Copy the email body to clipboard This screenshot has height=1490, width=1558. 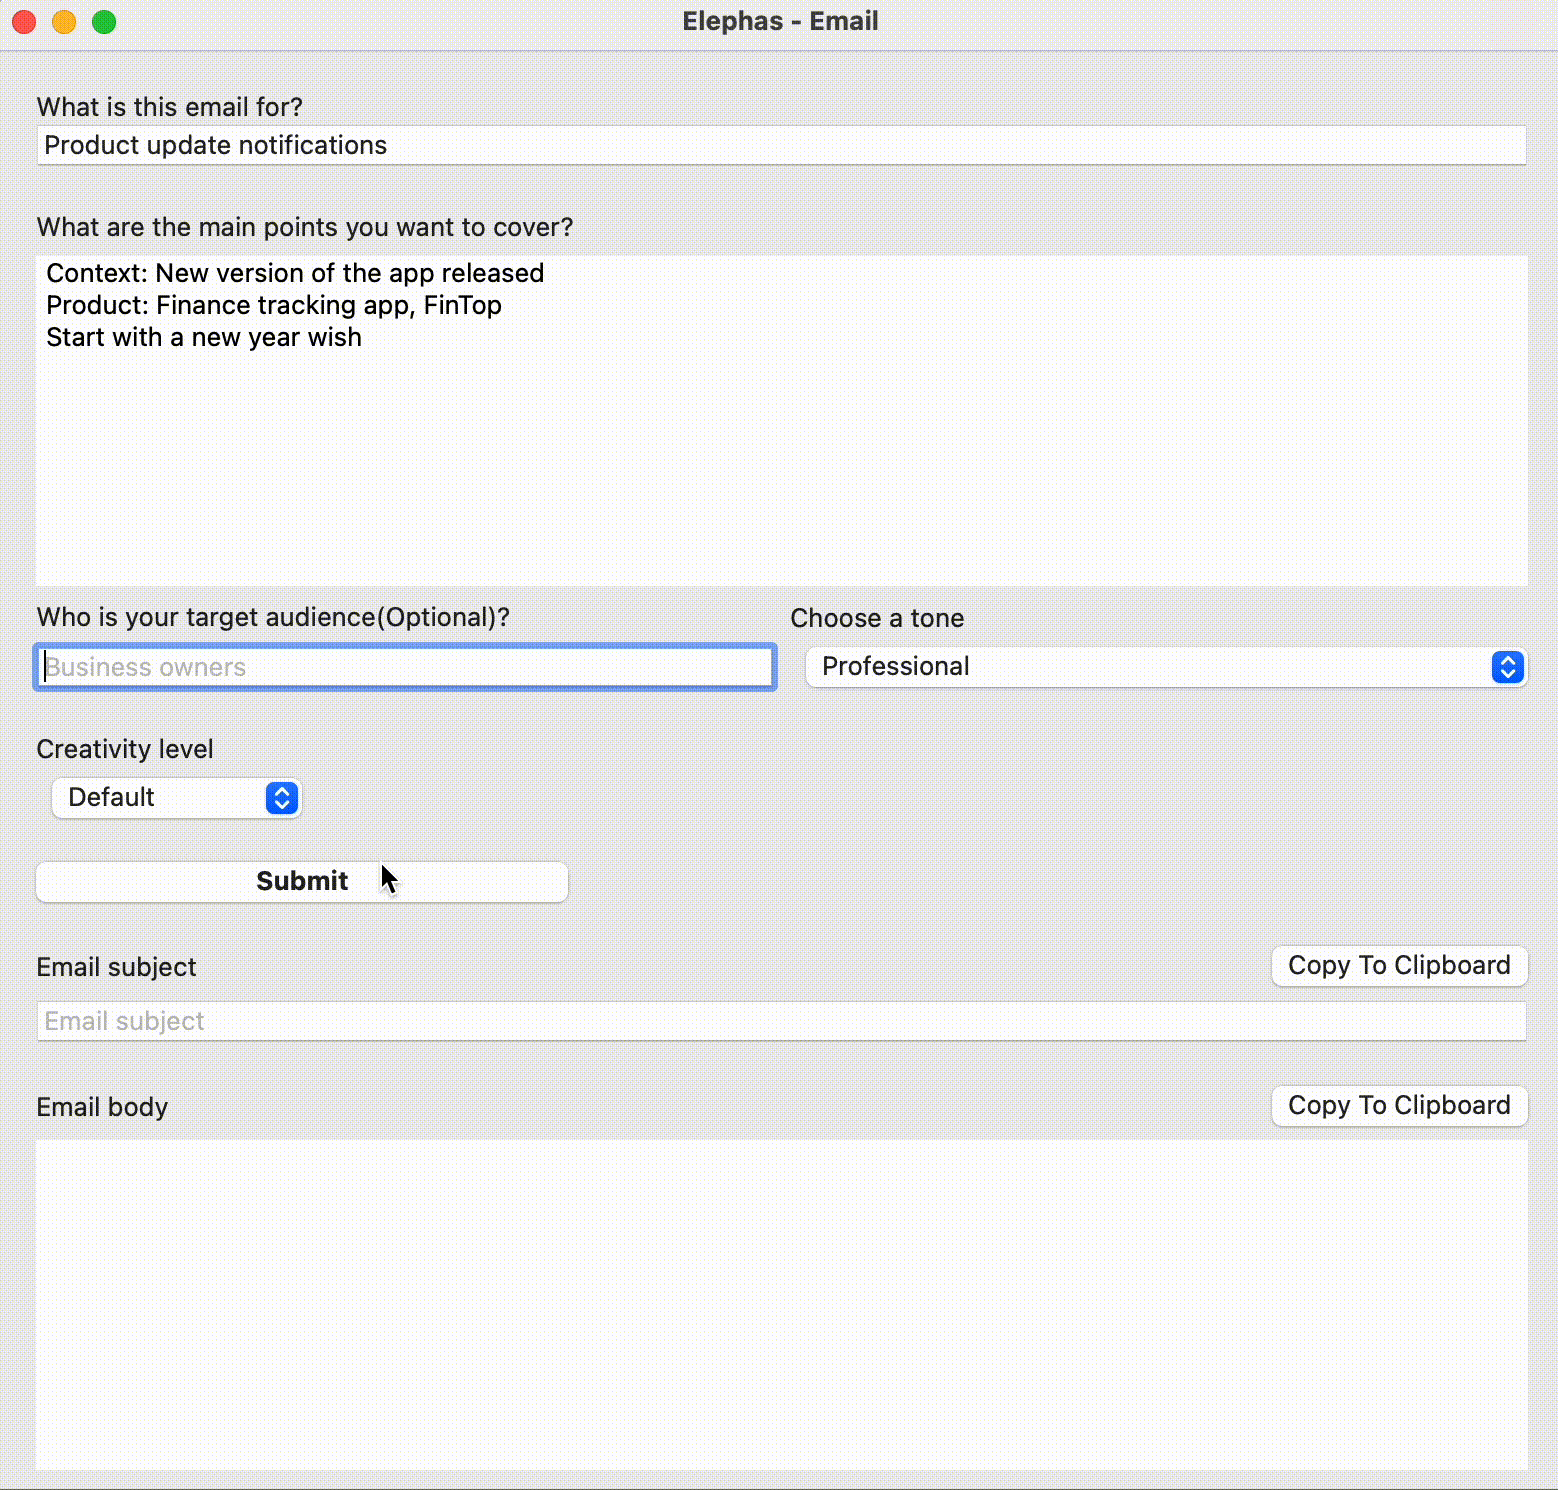[1398, 1106]
